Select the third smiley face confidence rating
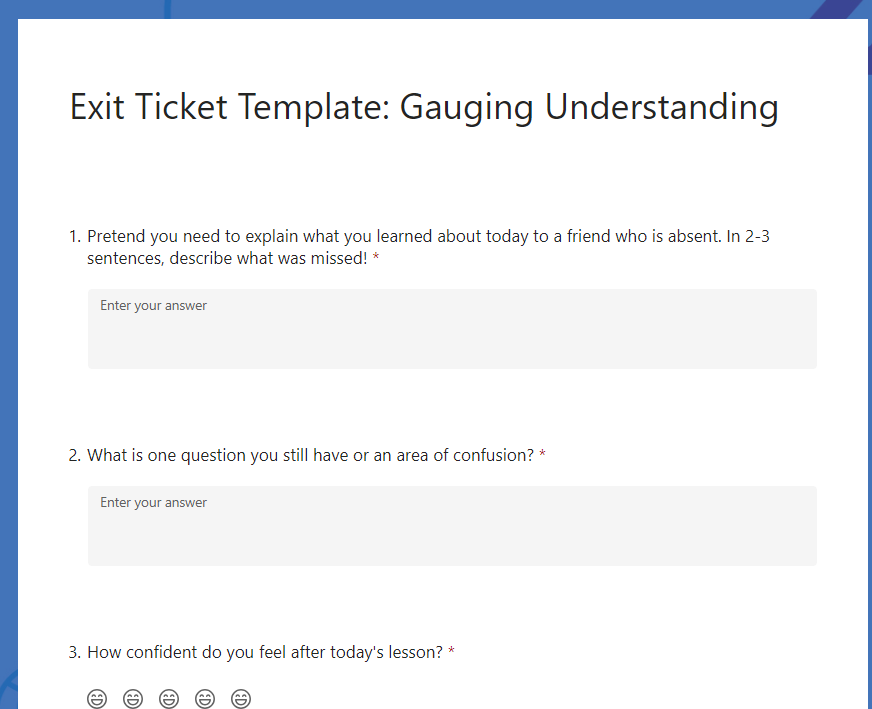 169,698
